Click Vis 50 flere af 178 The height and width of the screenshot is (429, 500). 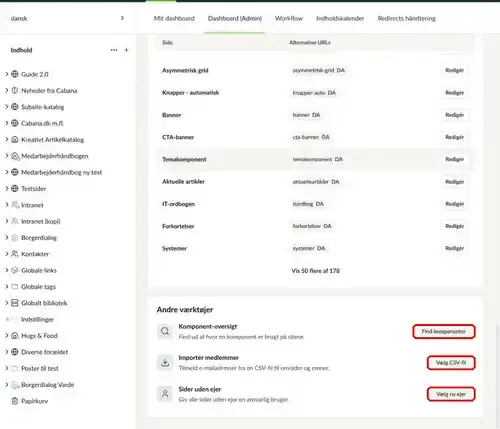(x=316, y=271)
